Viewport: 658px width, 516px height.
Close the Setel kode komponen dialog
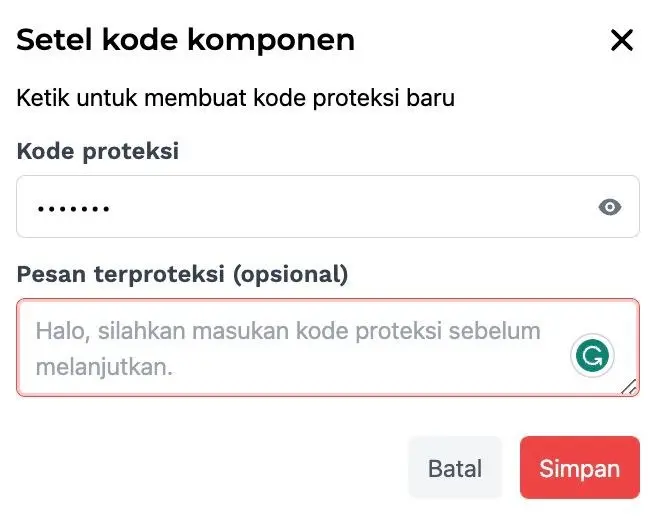pyautogui.click(x=622, y=40)
